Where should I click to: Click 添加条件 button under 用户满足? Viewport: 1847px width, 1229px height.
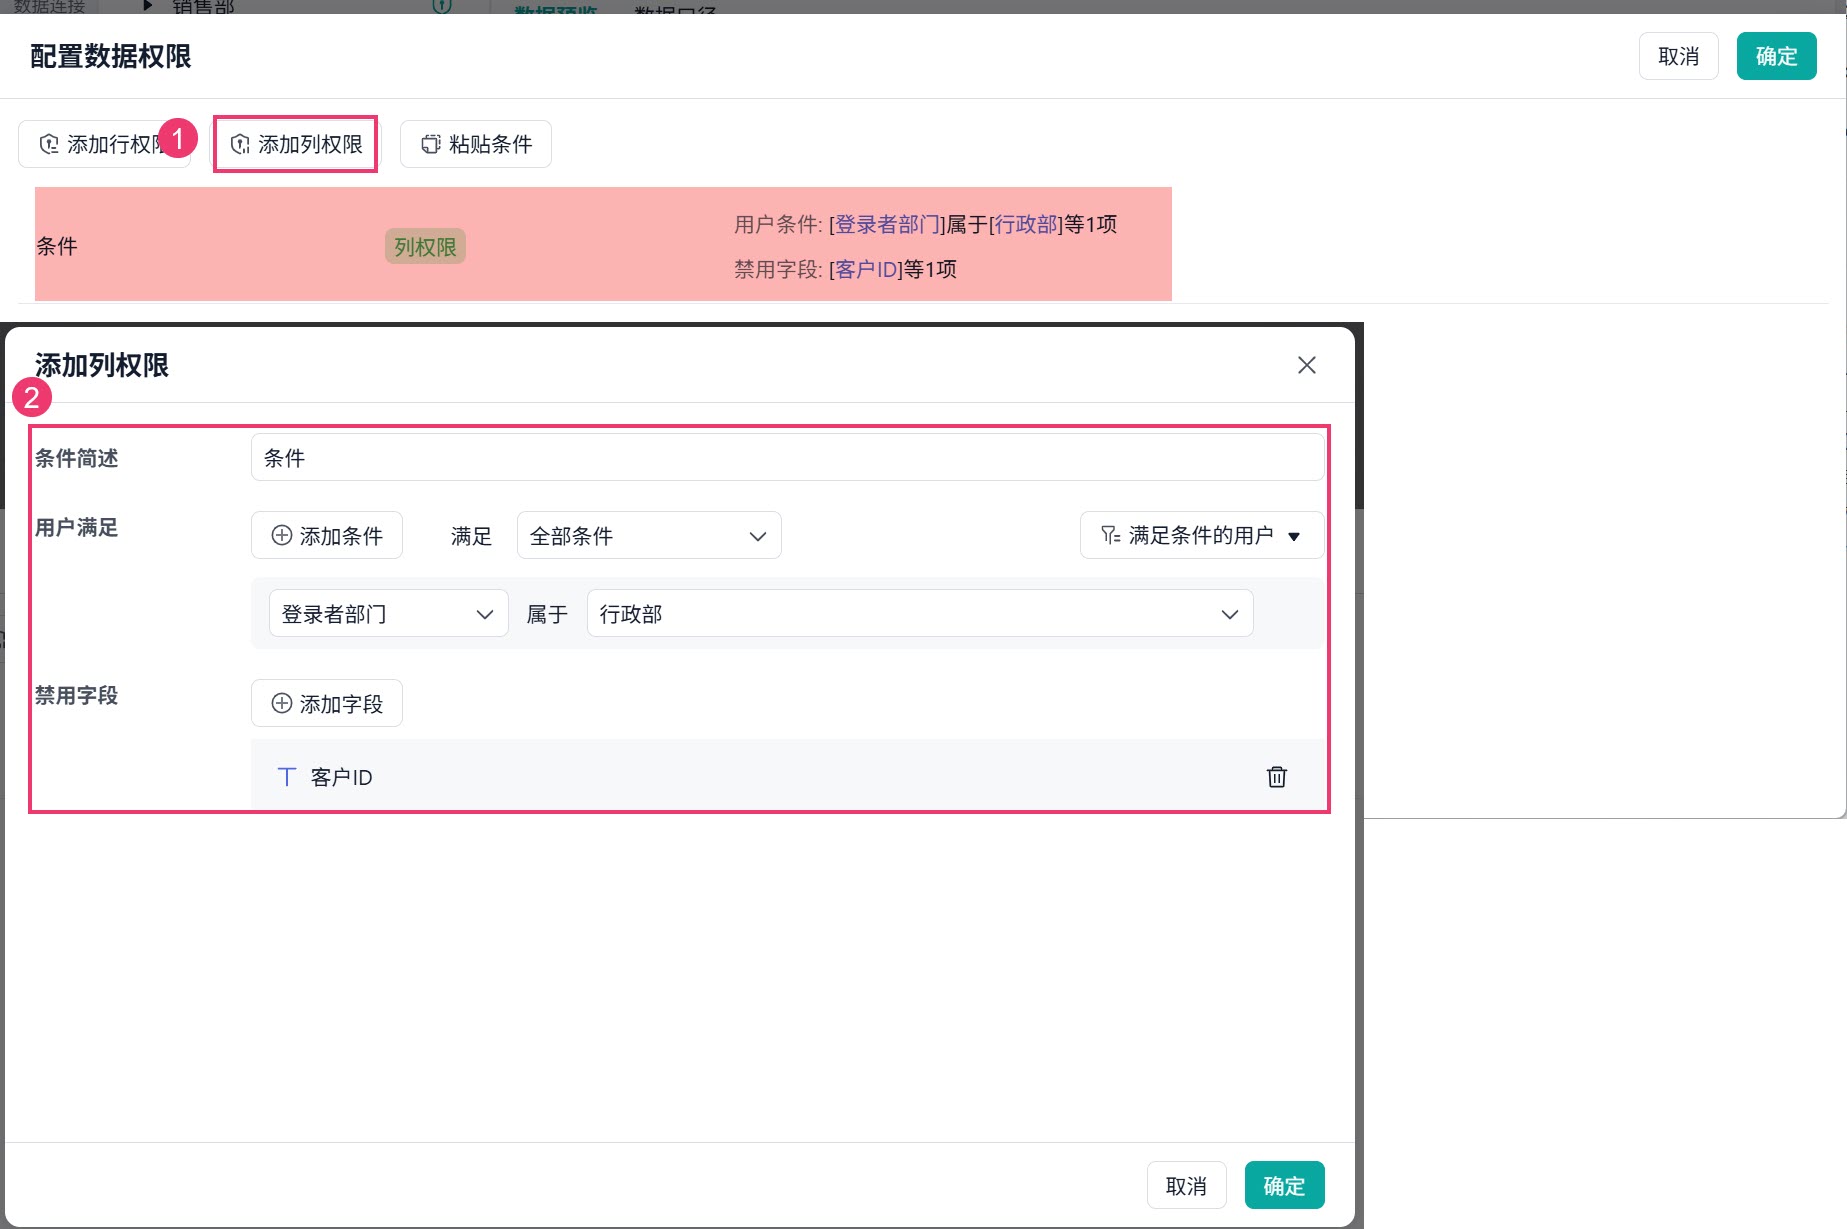pyautogui.click(x=327, y=535)
